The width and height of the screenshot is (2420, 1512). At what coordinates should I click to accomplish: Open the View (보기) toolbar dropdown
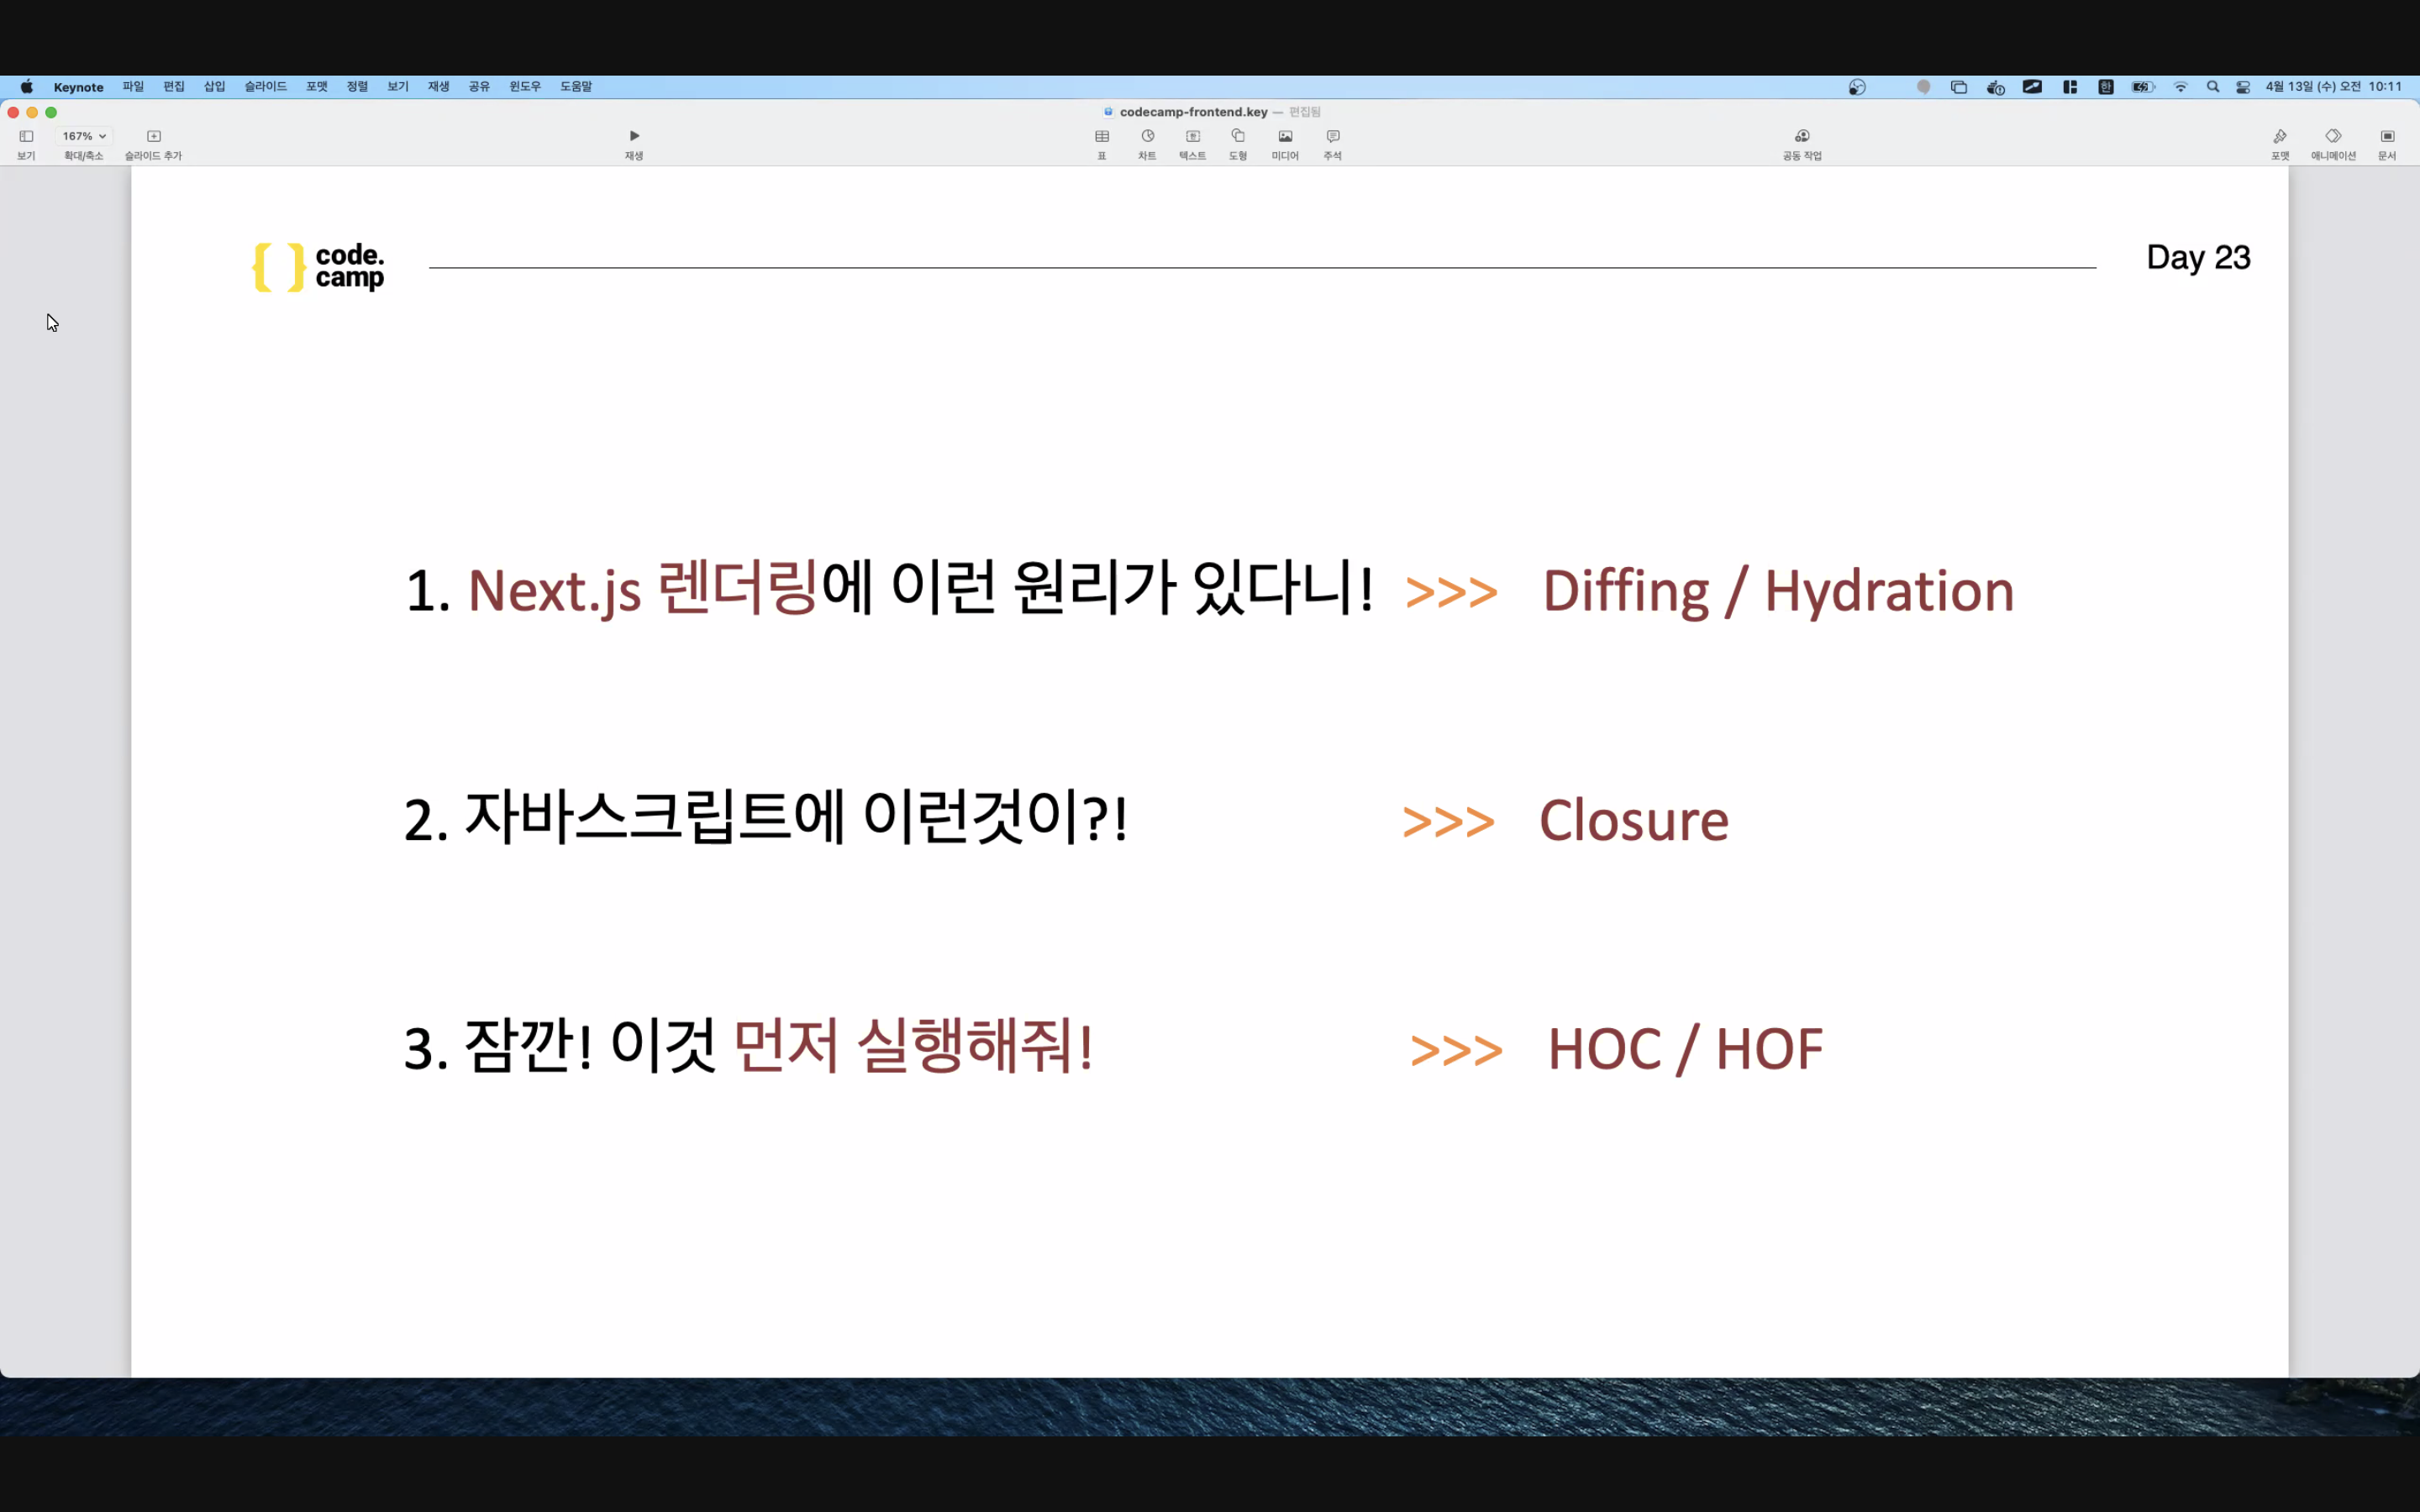(x=27, y=137)
